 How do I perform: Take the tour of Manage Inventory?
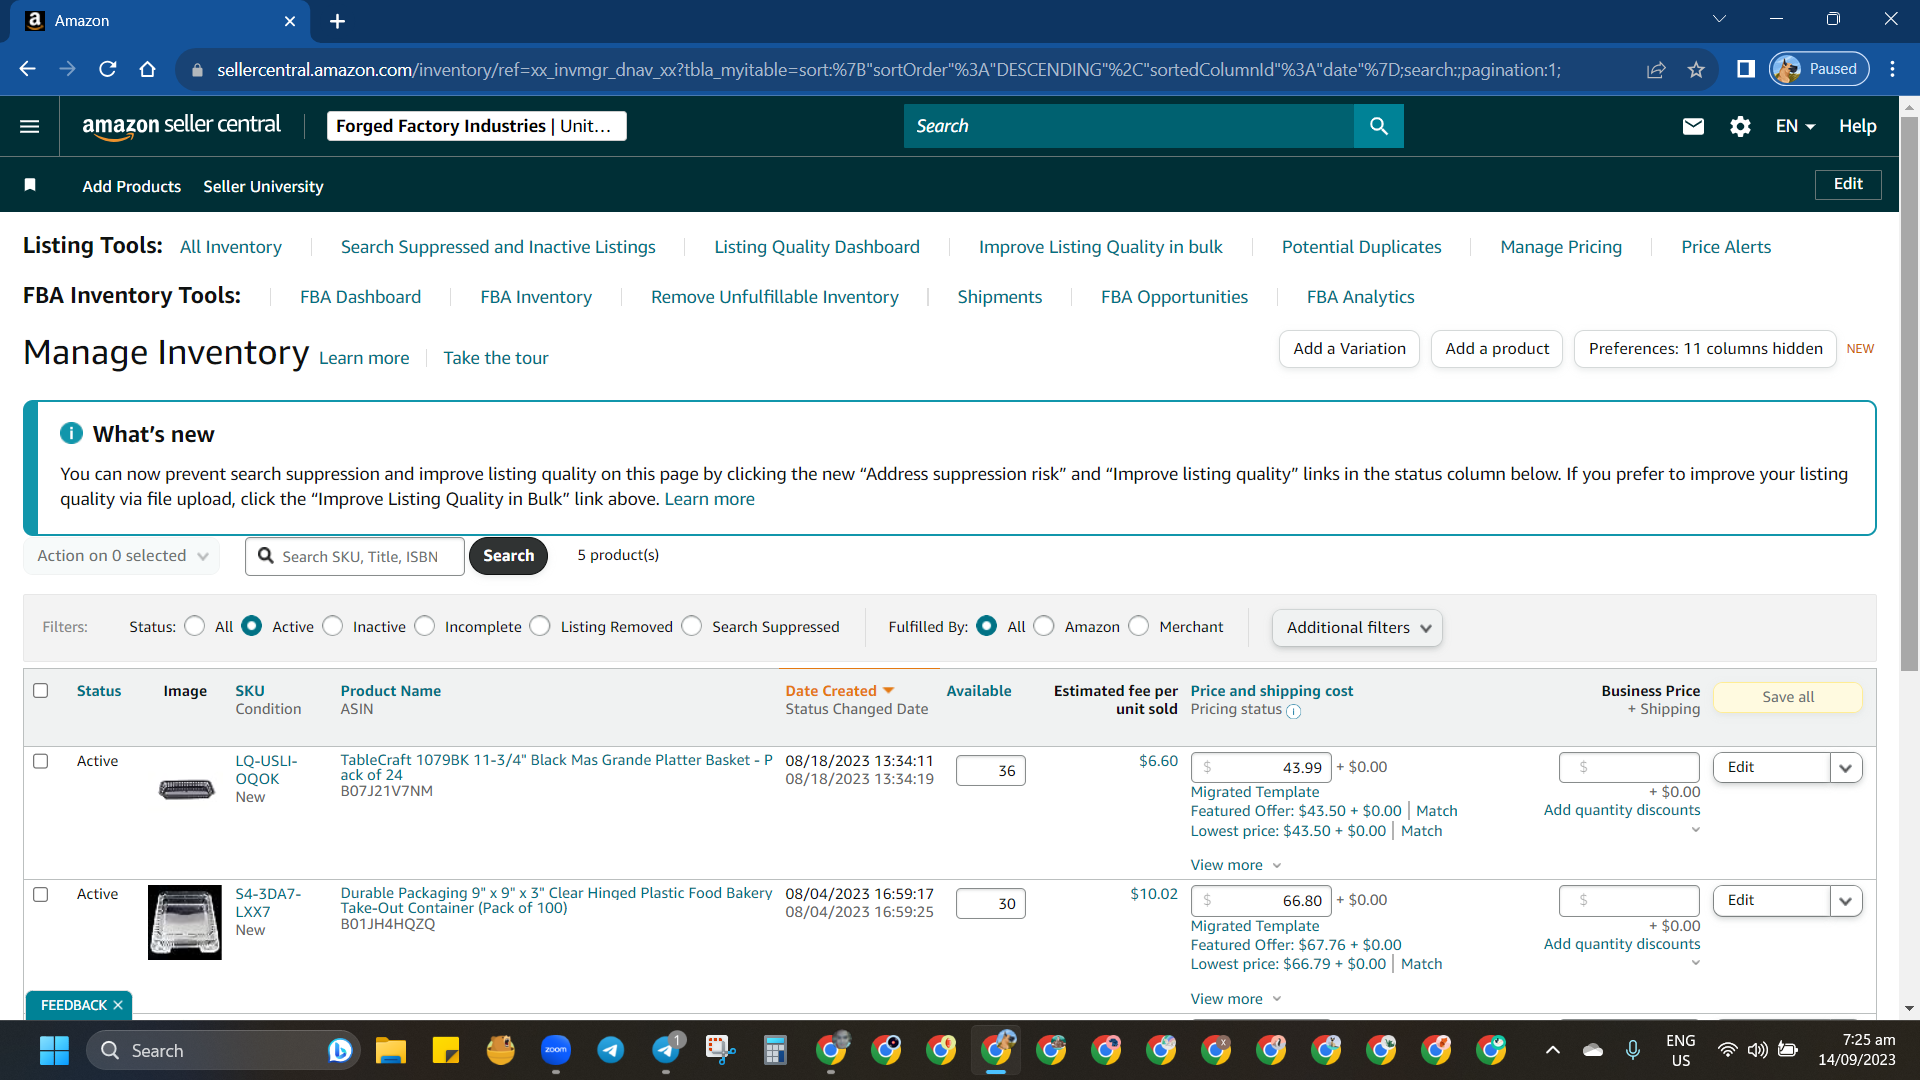click(x=496, y=358)
